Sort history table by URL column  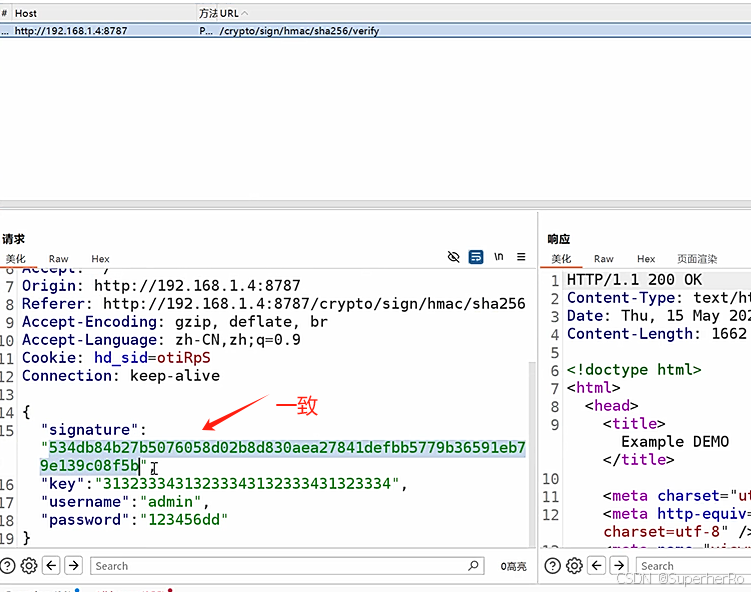click(234, 13)
